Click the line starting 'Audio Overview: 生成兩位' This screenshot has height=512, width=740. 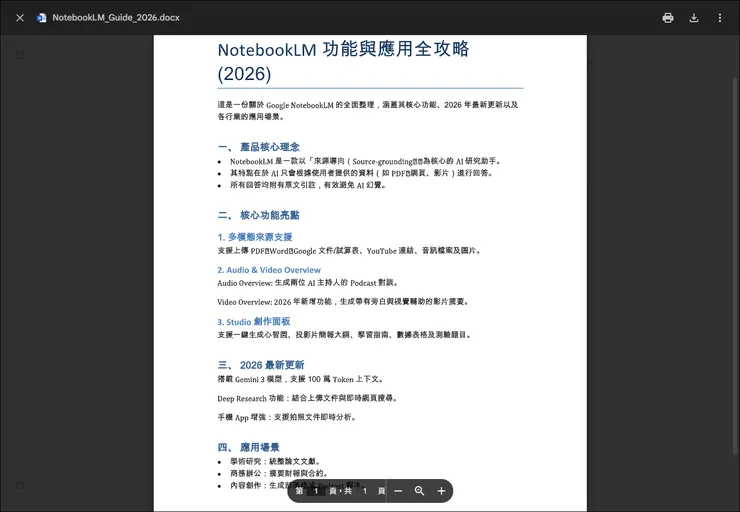308,283
